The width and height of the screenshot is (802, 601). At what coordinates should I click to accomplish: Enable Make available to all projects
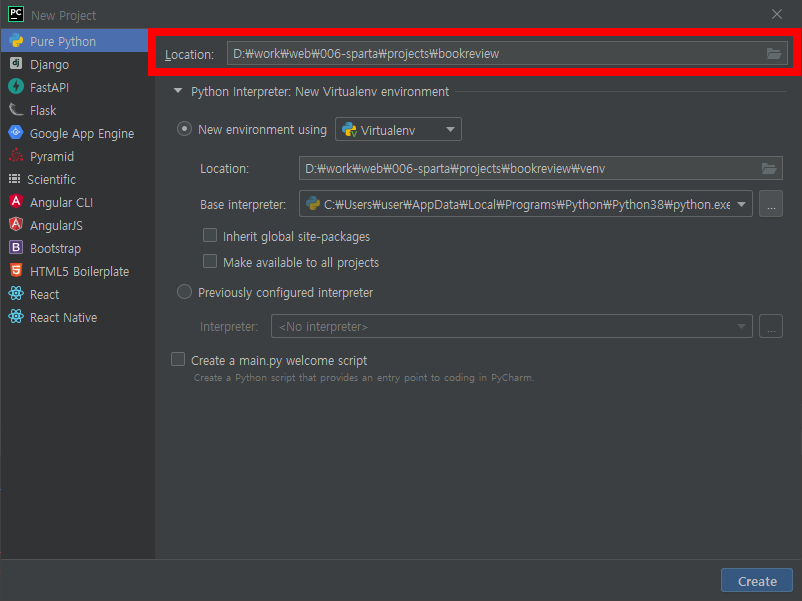coord(210,261)
